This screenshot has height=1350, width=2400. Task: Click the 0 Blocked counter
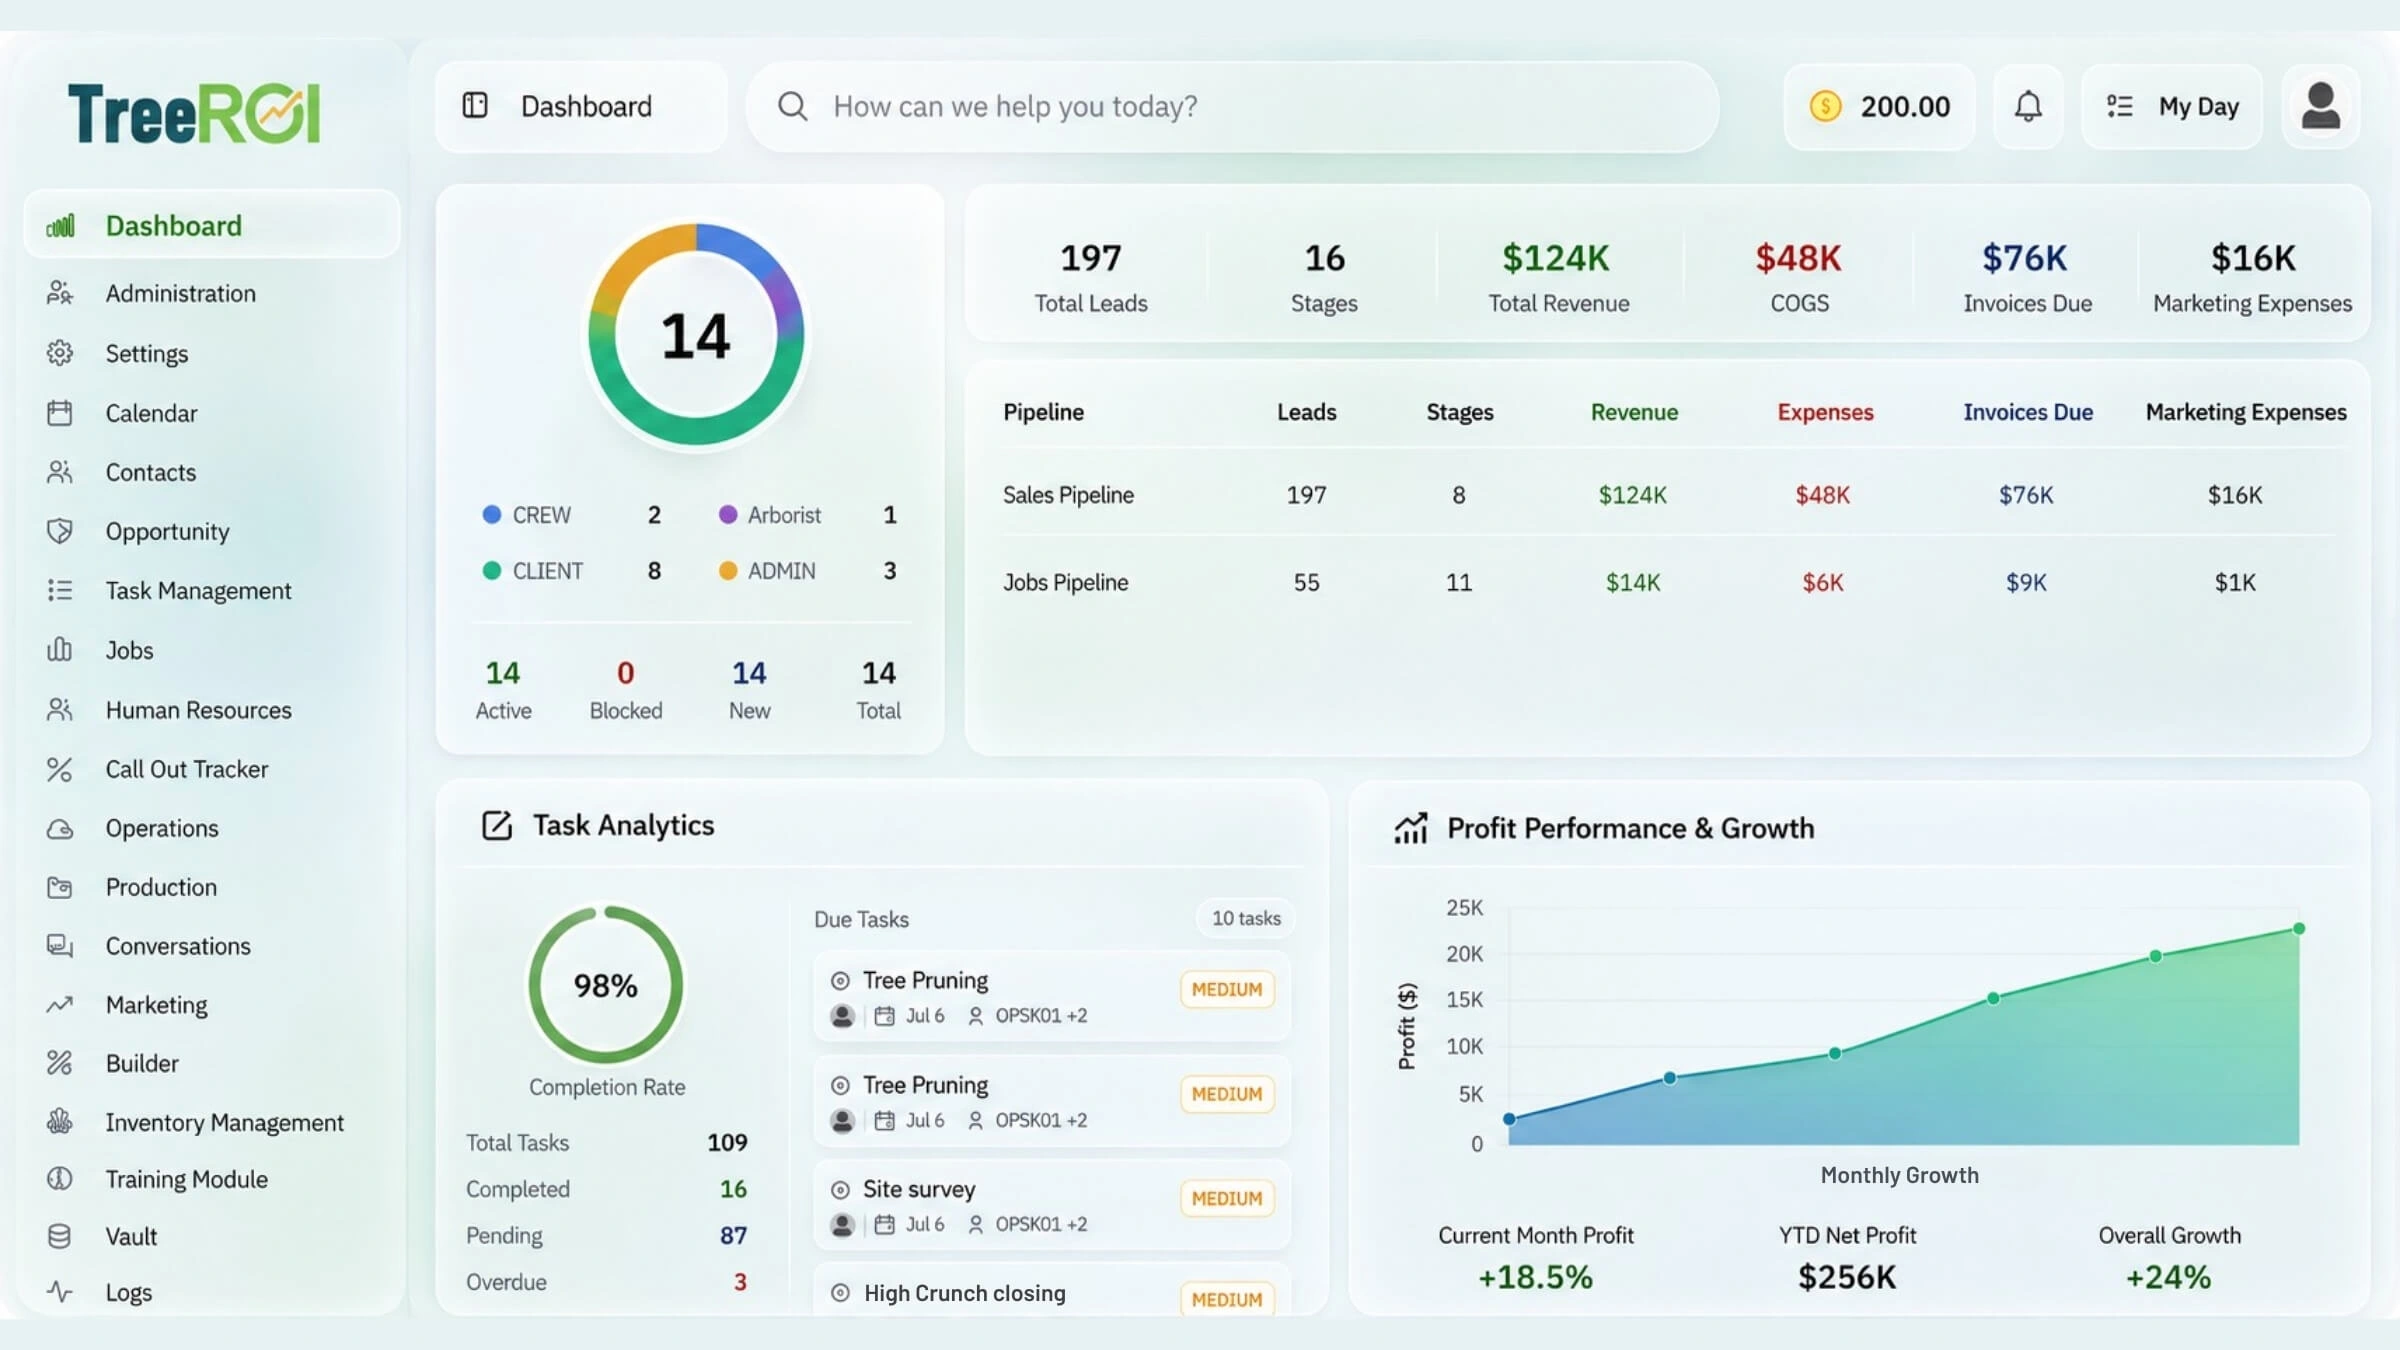click(625, 673)
